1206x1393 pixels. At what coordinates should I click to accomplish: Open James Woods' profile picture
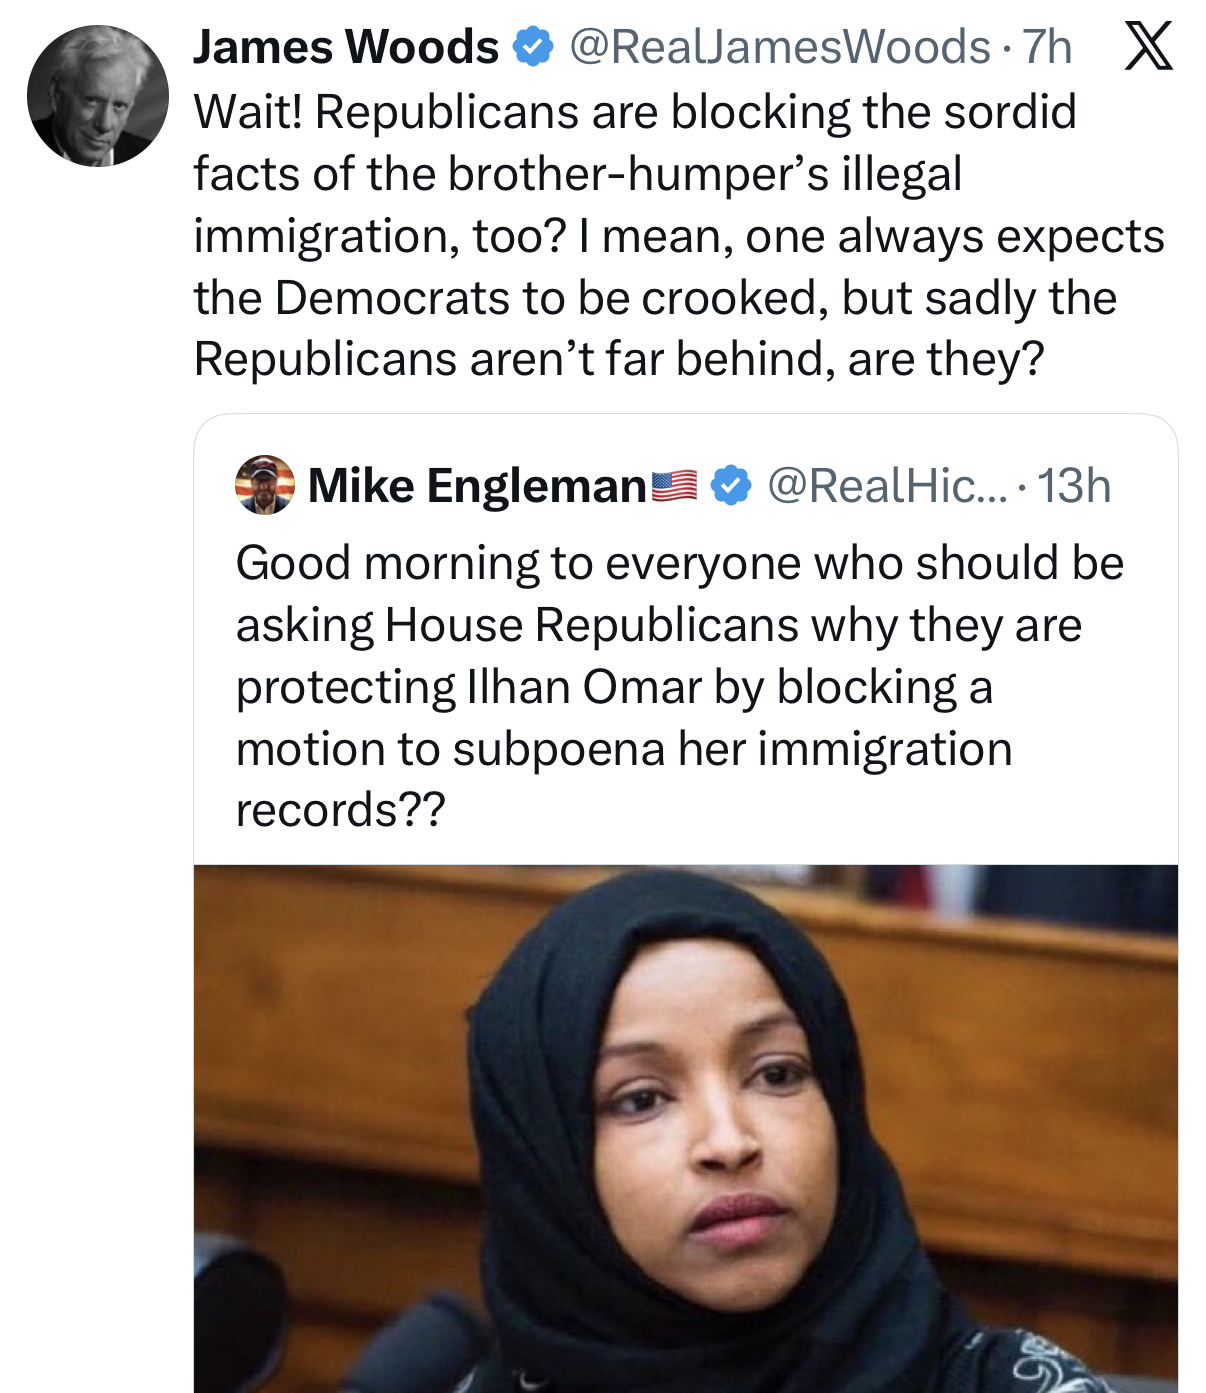tap(98, 97)
